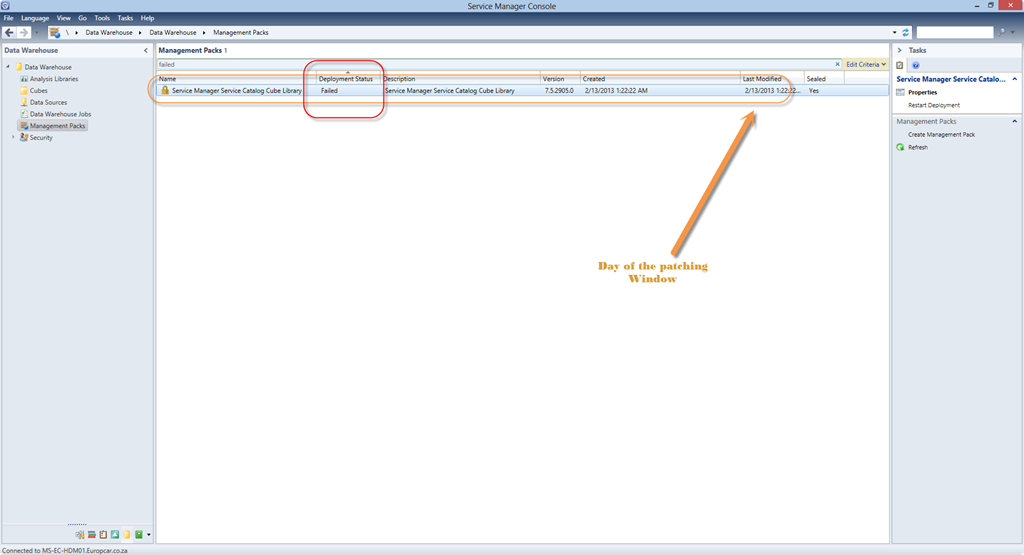The image size is (1024, 555).
Task: Collapse the Data Warehouse tree node
Action: pyautogui.click(x=8, y=67)
